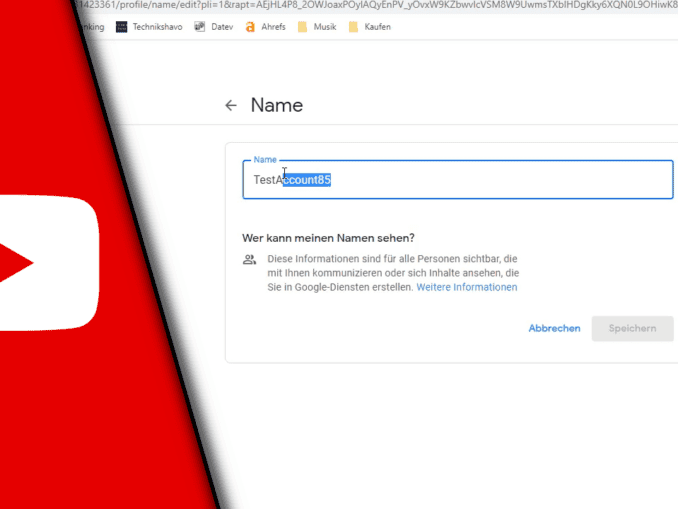The height and width of the screenshot is (509, 678).
Task: Focus the browser address bar URL
Action: pos(380,6)
